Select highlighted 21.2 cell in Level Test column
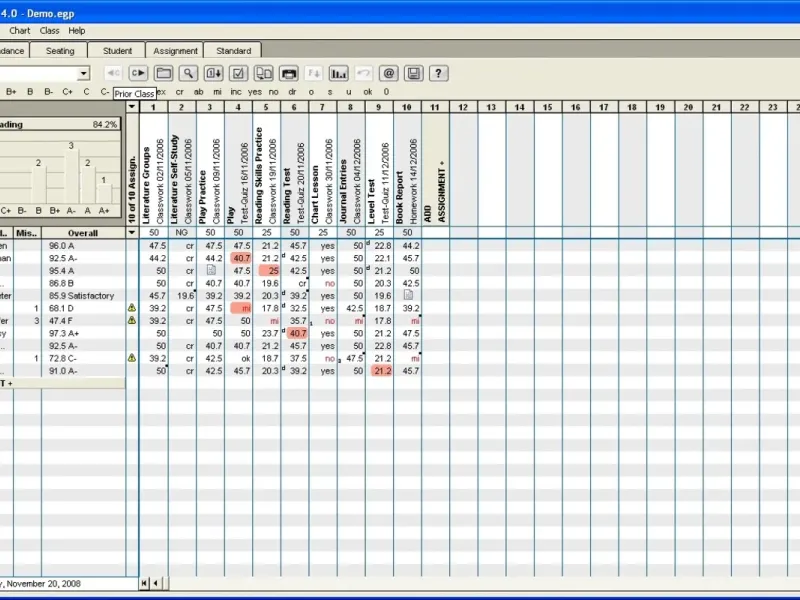This screenshot has width=800, height=600. pos(382,371)
